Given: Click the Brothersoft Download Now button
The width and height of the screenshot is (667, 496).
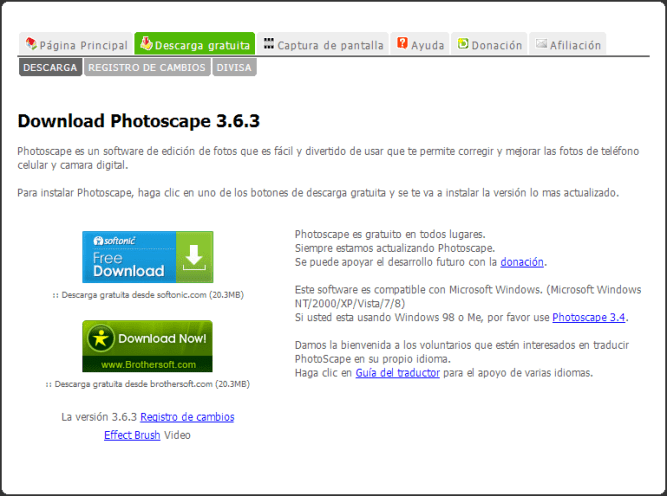Looking at the screenshot, I should (148, 346).
